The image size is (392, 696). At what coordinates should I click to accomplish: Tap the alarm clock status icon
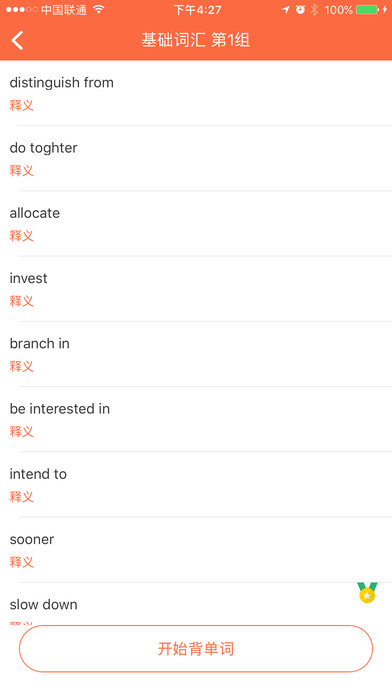click(301, 9)
